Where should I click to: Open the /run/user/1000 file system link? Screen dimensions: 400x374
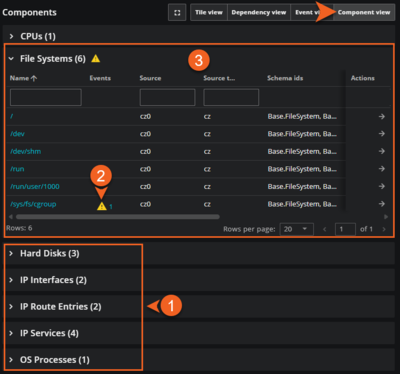[x=35, y=186]
